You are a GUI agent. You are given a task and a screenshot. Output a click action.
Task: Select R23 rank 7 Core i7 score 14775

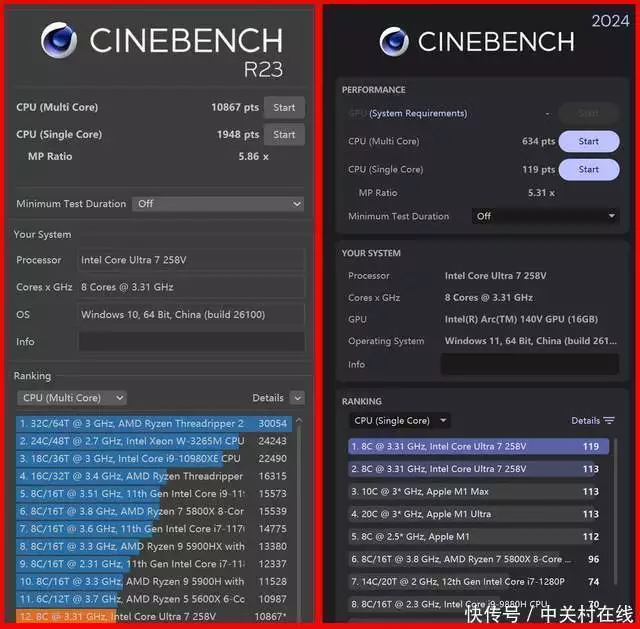click(154, 529)
